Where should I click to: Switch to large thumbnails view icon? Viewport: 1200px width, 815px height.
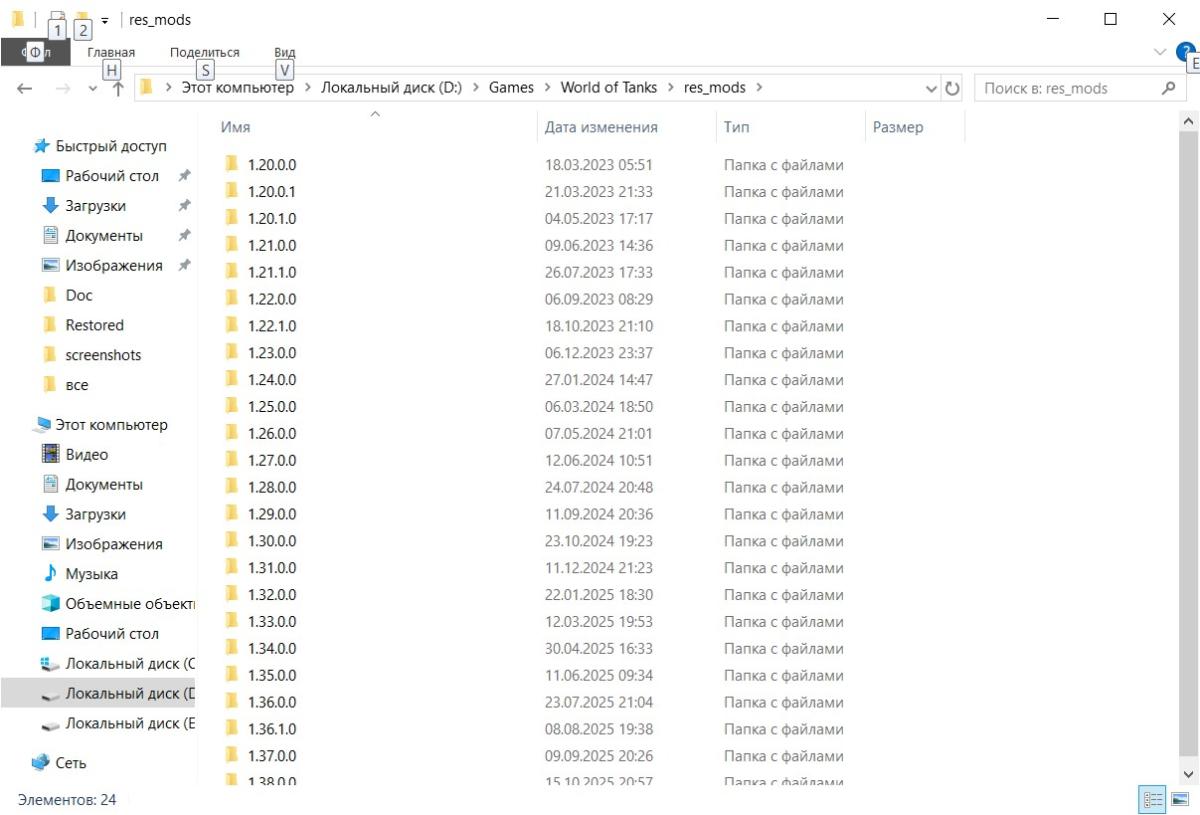coord(1180,799)
